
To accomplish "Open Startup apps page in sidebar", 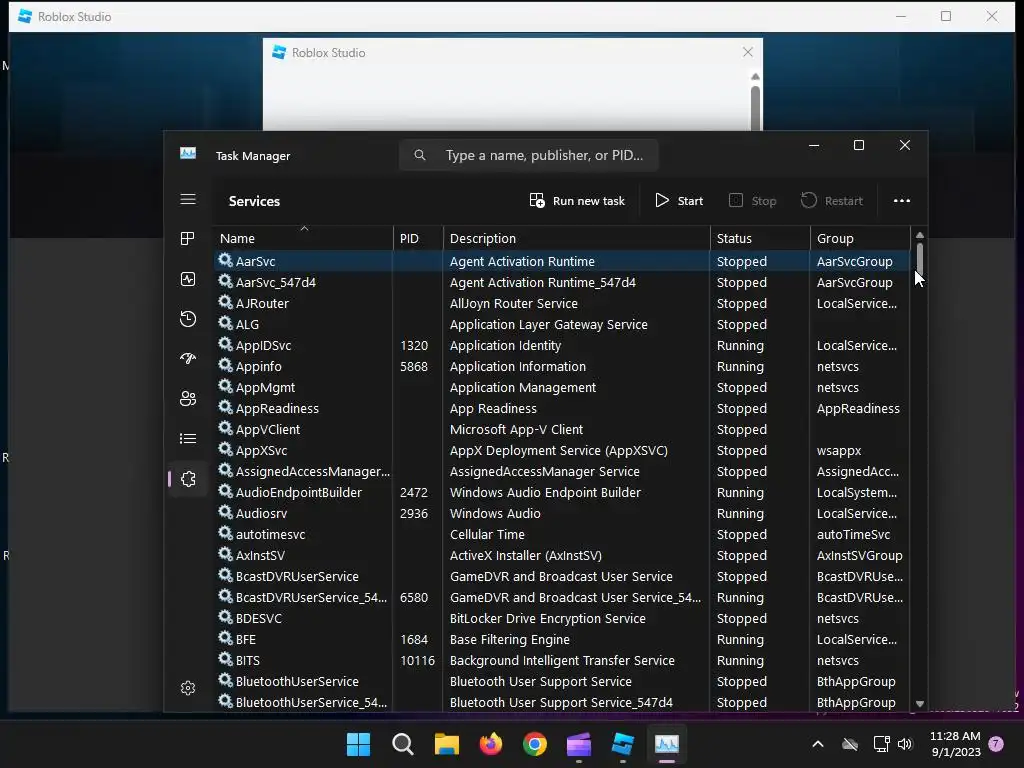I will click(x=188, y=359).
